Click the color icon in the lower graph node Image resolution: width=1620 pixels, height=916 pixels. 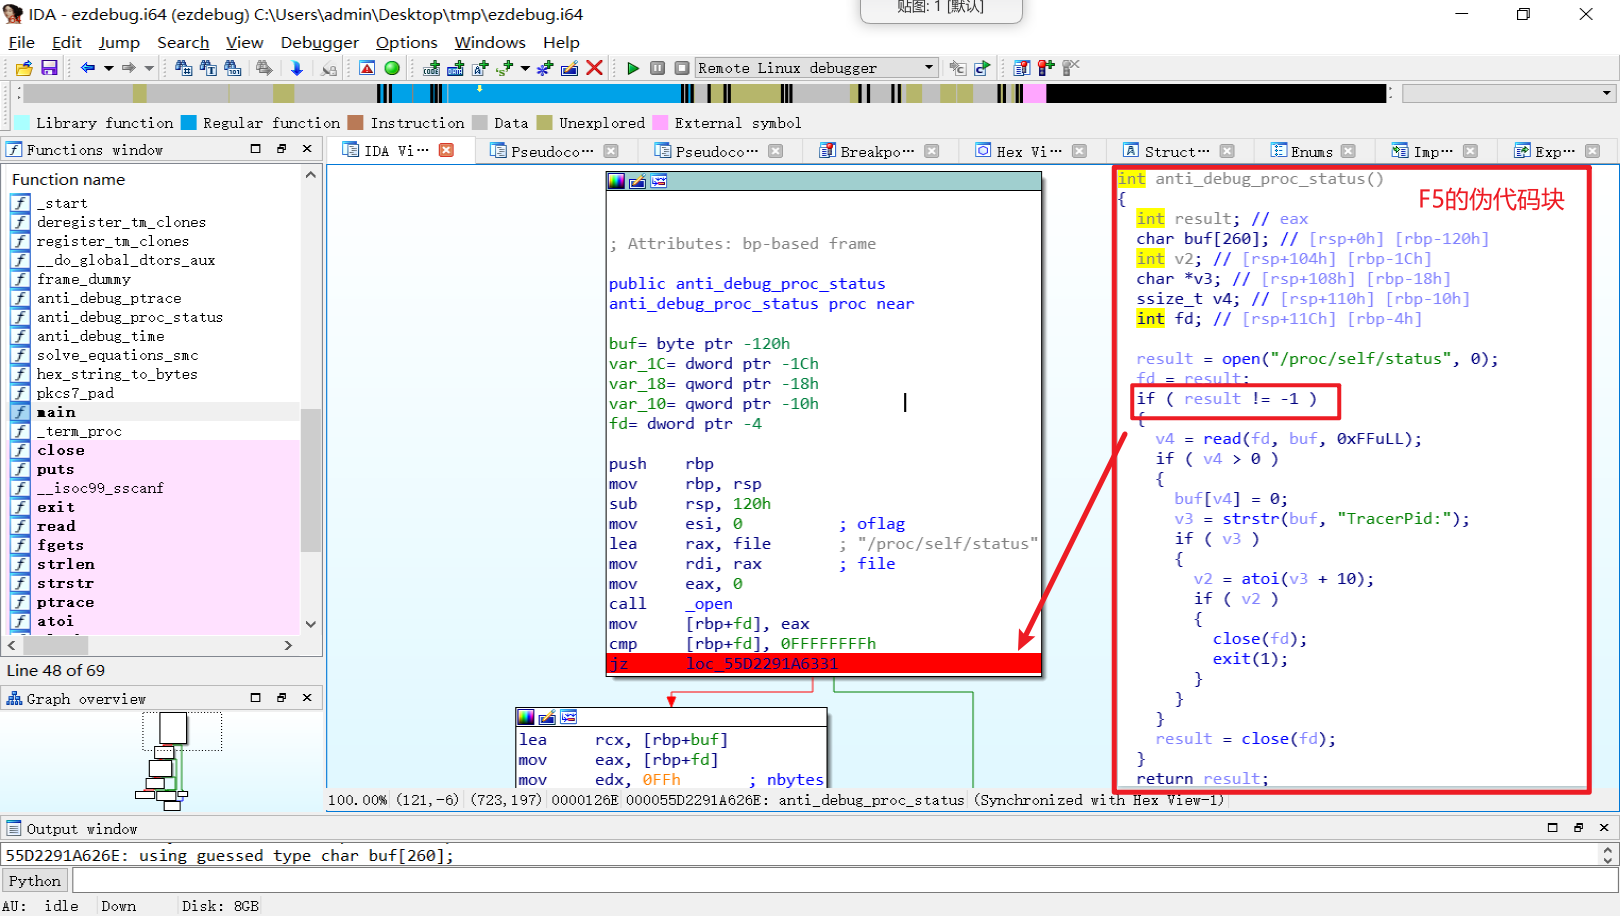click(526, 717)
